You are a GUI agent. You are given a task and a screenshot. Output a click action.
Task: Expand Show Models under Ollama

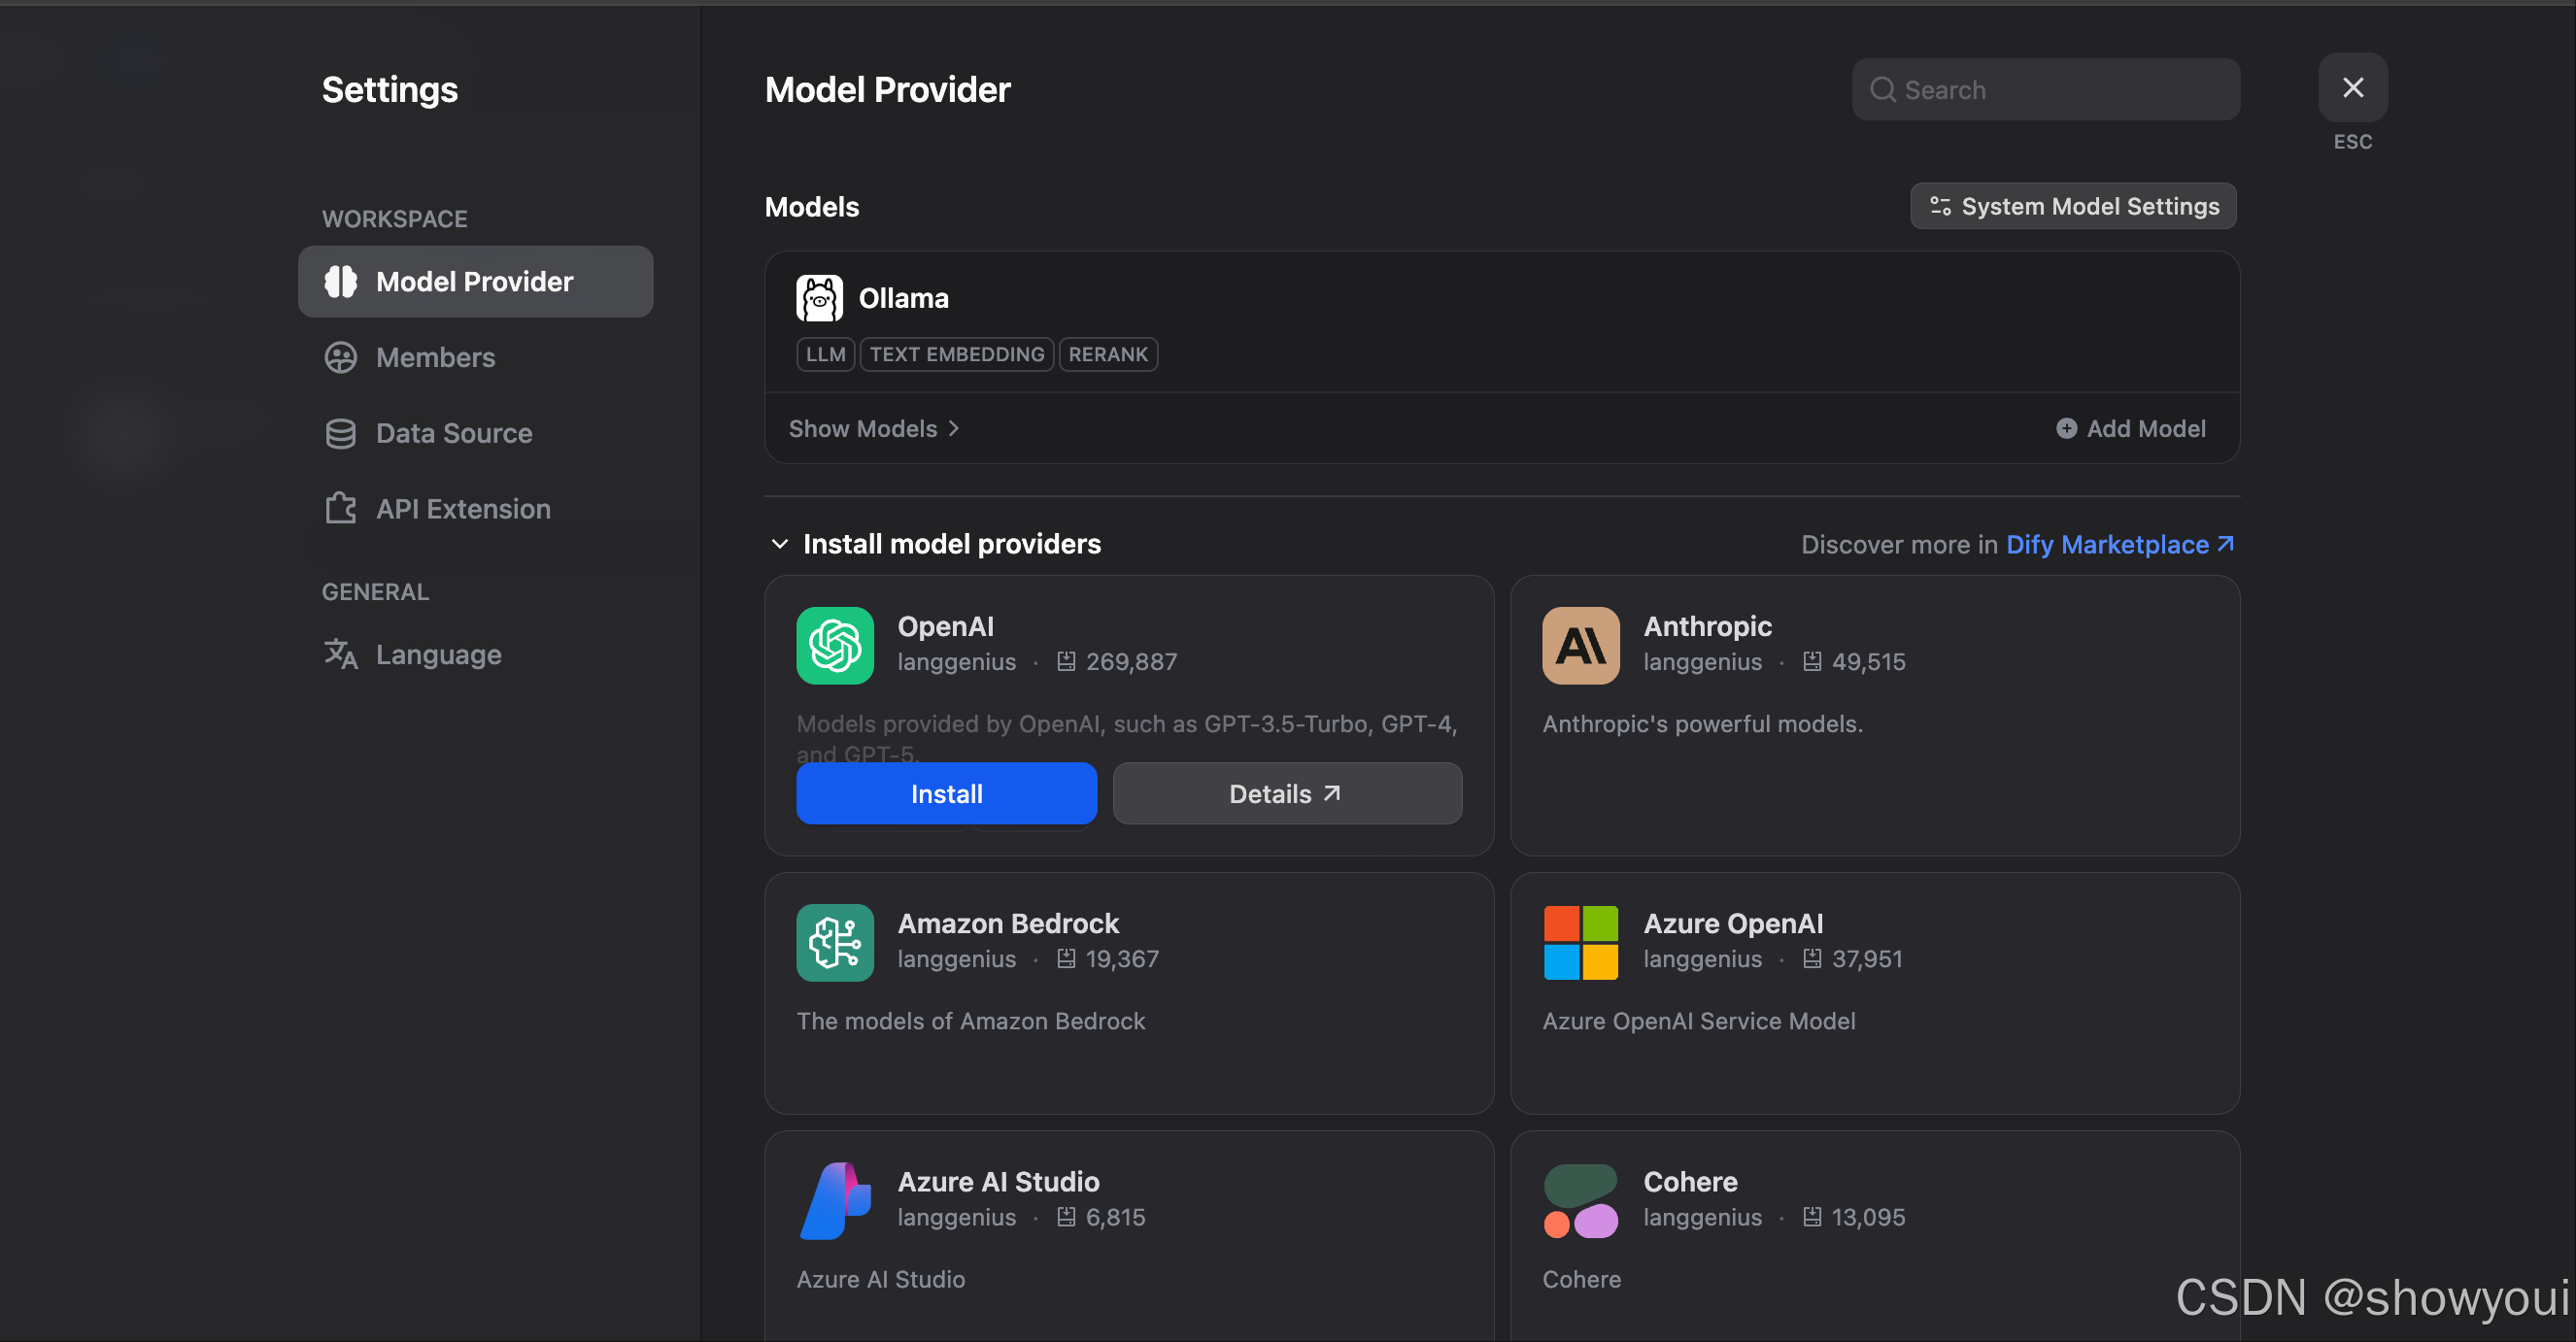tap(873, 428)
